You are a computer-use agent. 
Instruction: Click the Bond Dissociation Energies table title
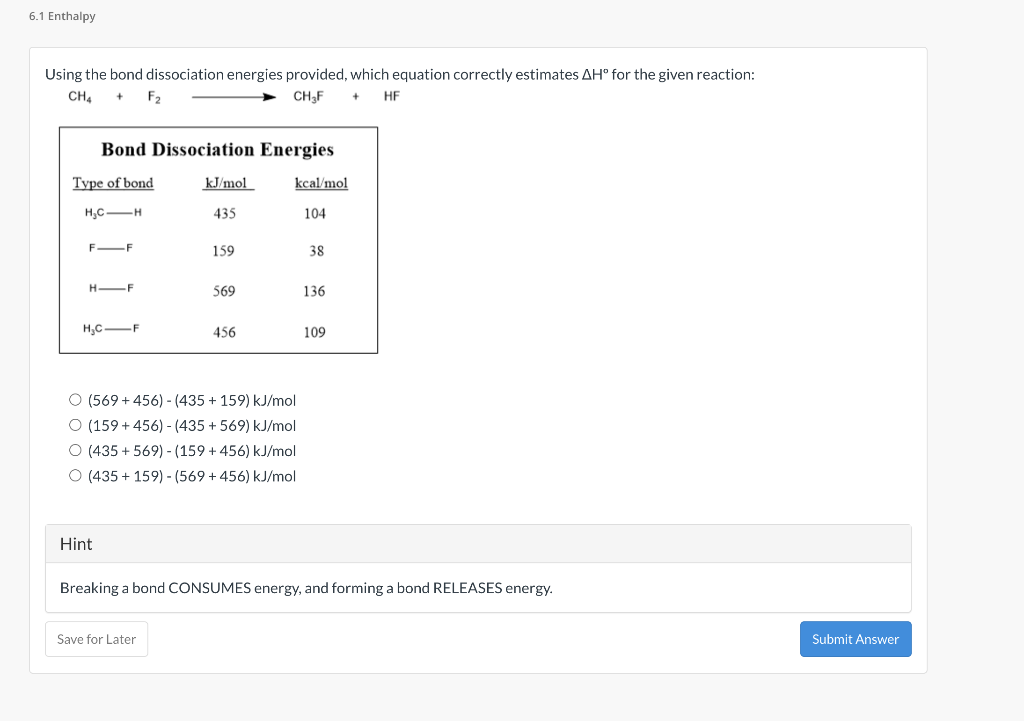(218, 149)
